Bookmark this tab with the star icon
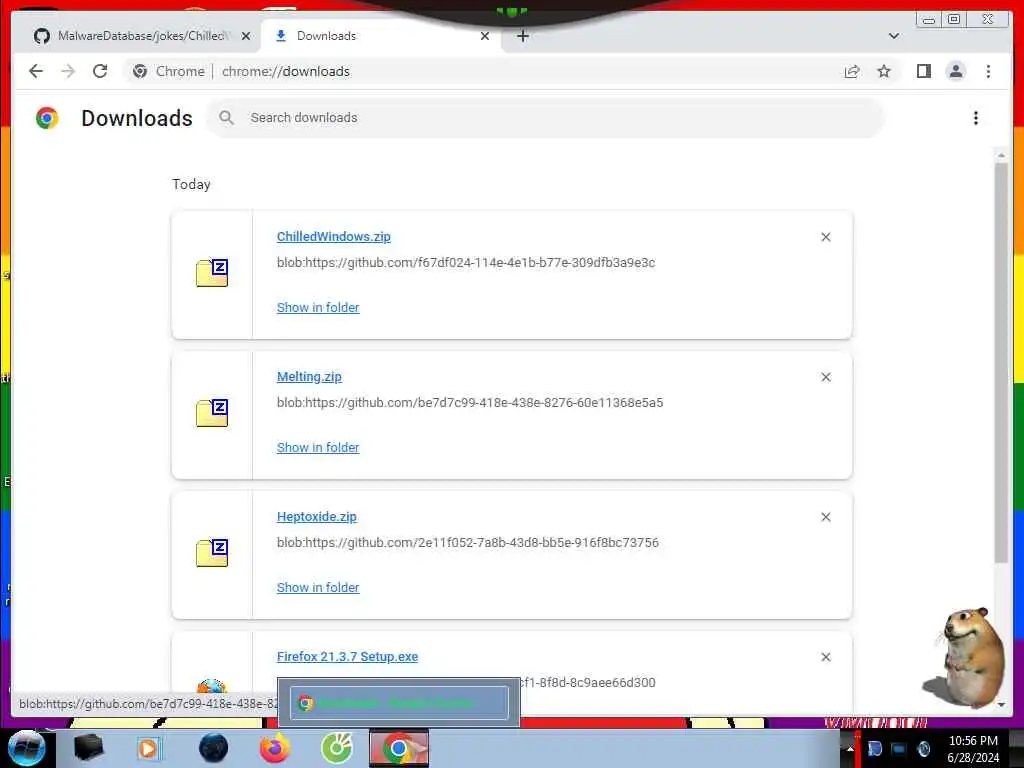The height and width of the screenshot is (768, 1024). coord(884,71)
